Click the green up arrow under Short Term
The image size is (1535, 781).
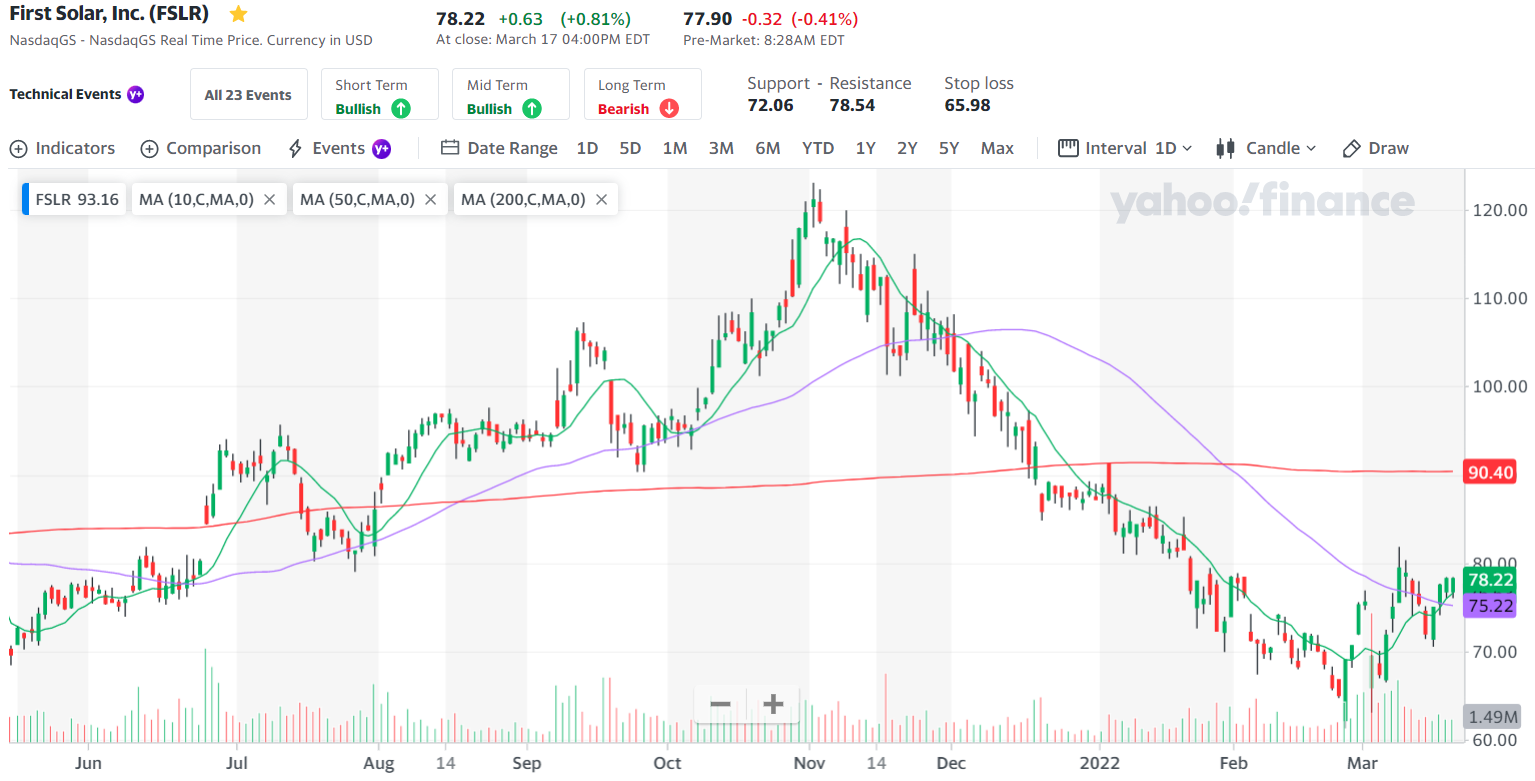pos(401,109)
